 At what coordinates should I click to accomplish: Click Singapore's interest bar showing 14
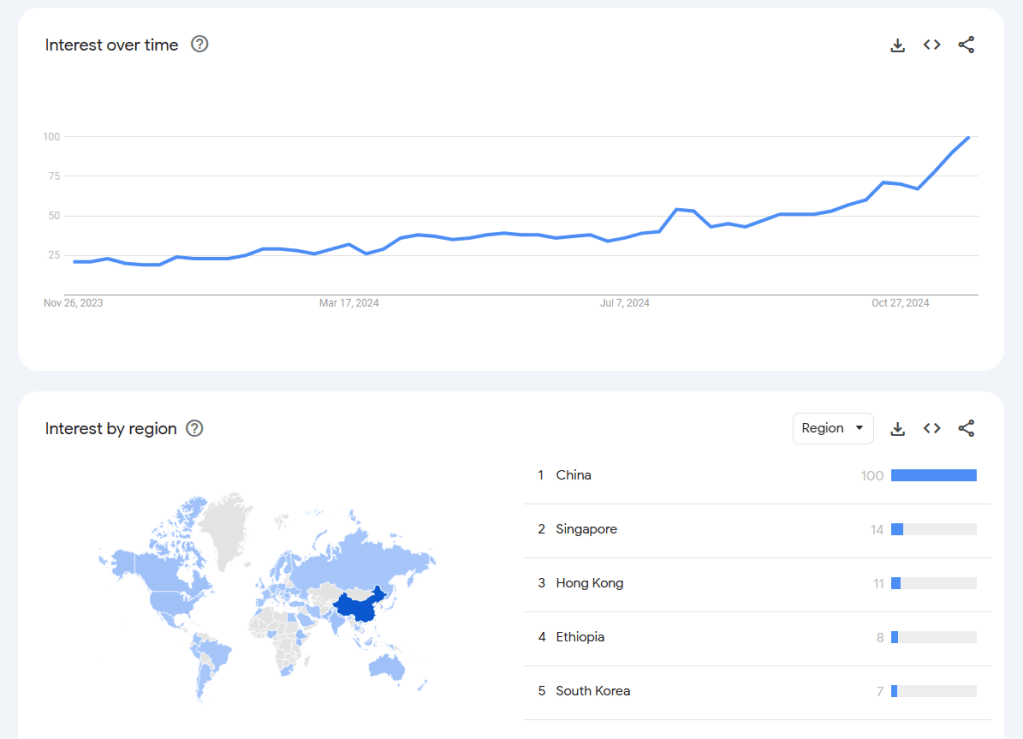pyautogui.click(x=897, y=529)
